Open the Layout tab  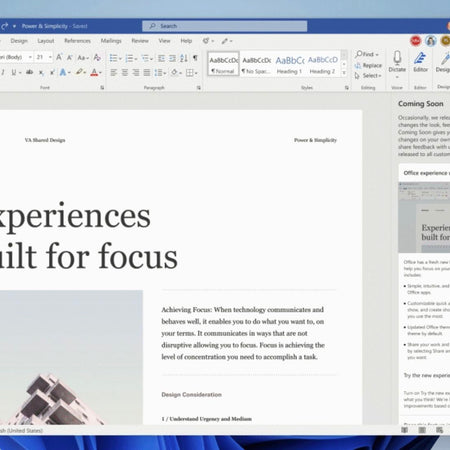point(46,41)
